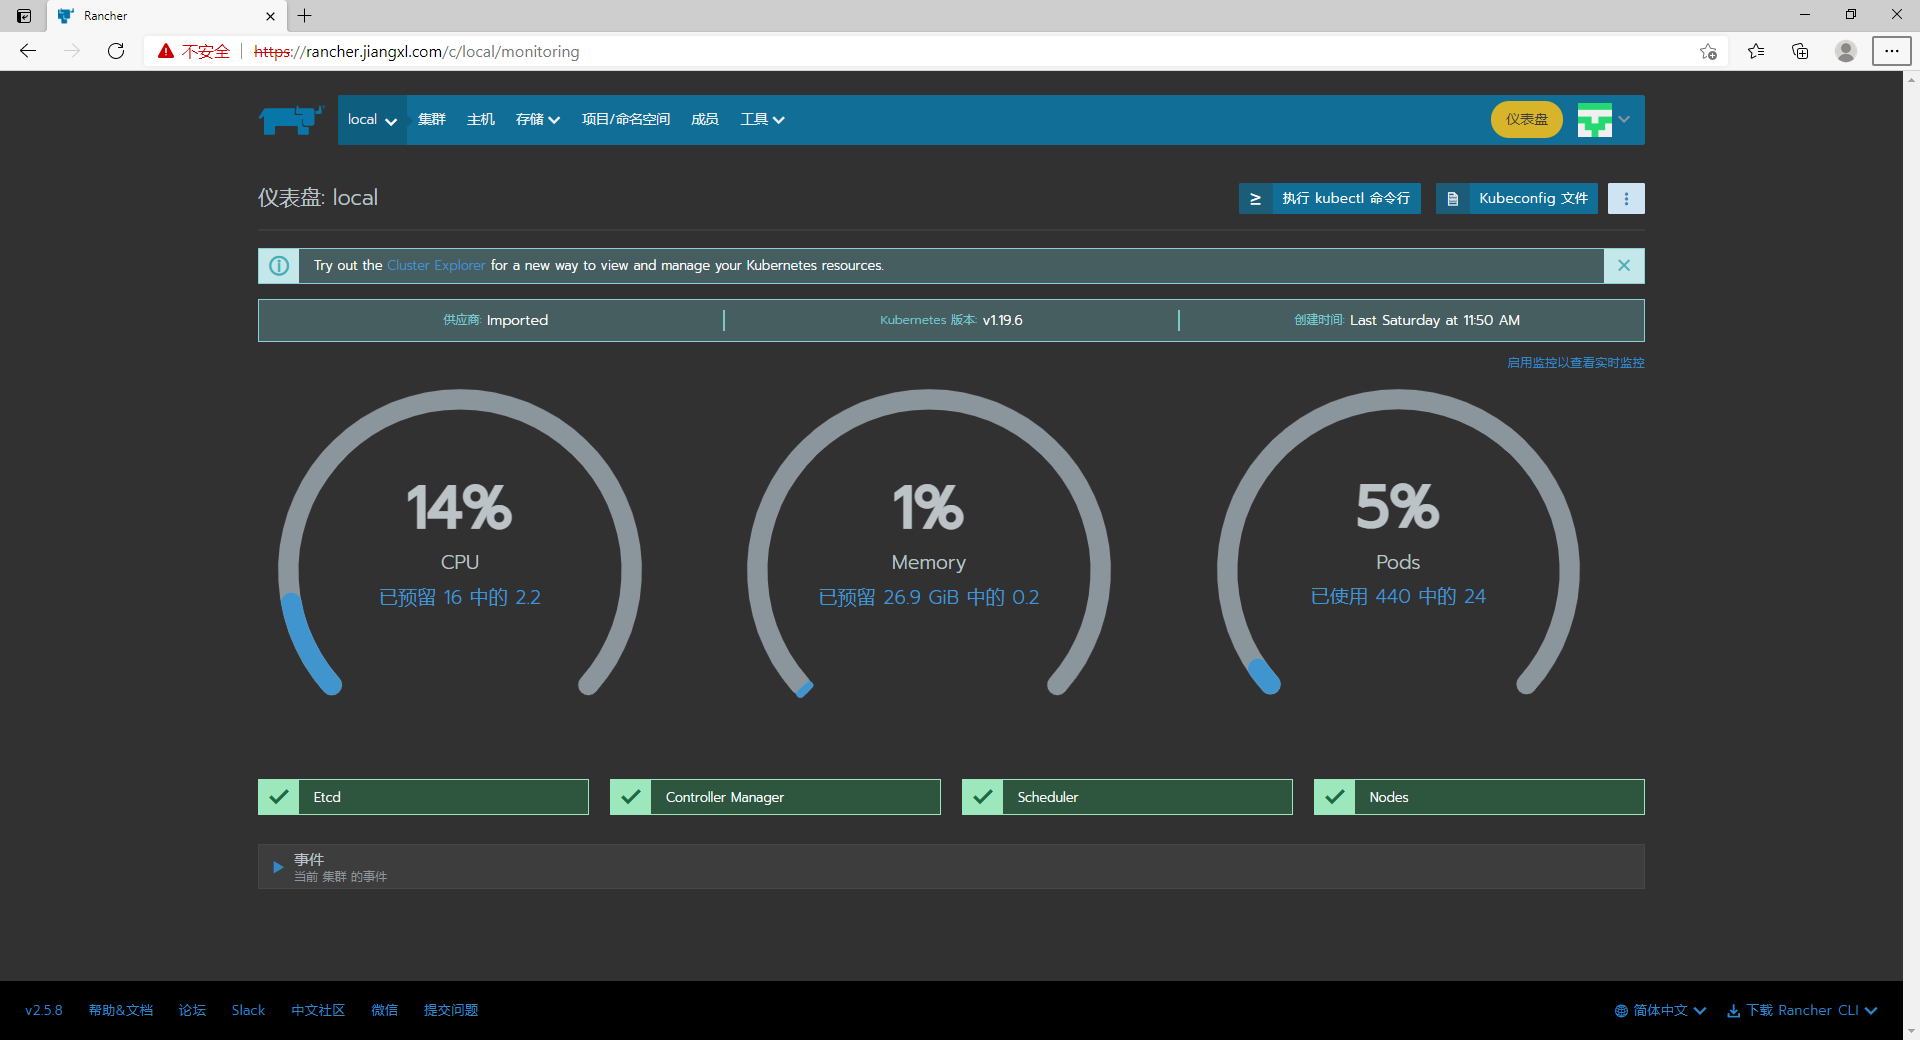Image resolution: width=1920 pixels, height=1040 pixels.
Task: Follow the Cluster Explorer link
Action: (436, 265)
